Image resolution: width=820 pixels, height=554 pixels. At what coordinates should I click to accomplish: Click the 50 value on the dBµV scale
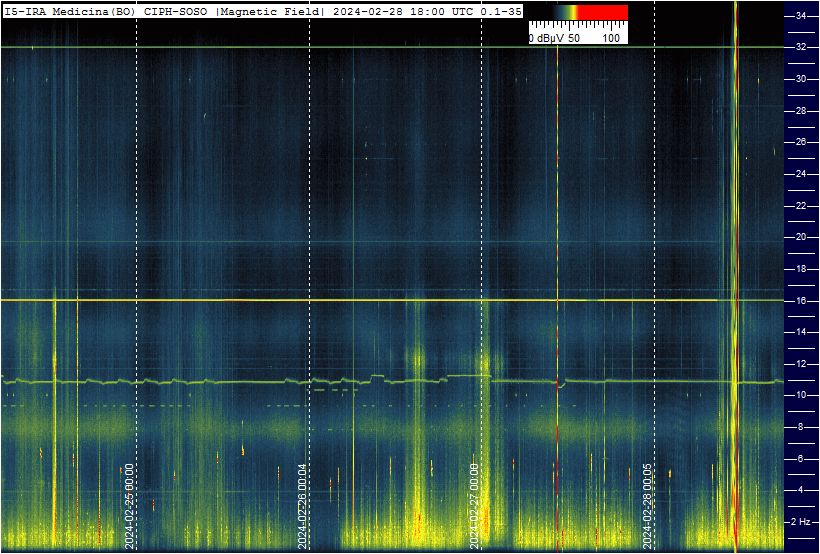[574, 38]
